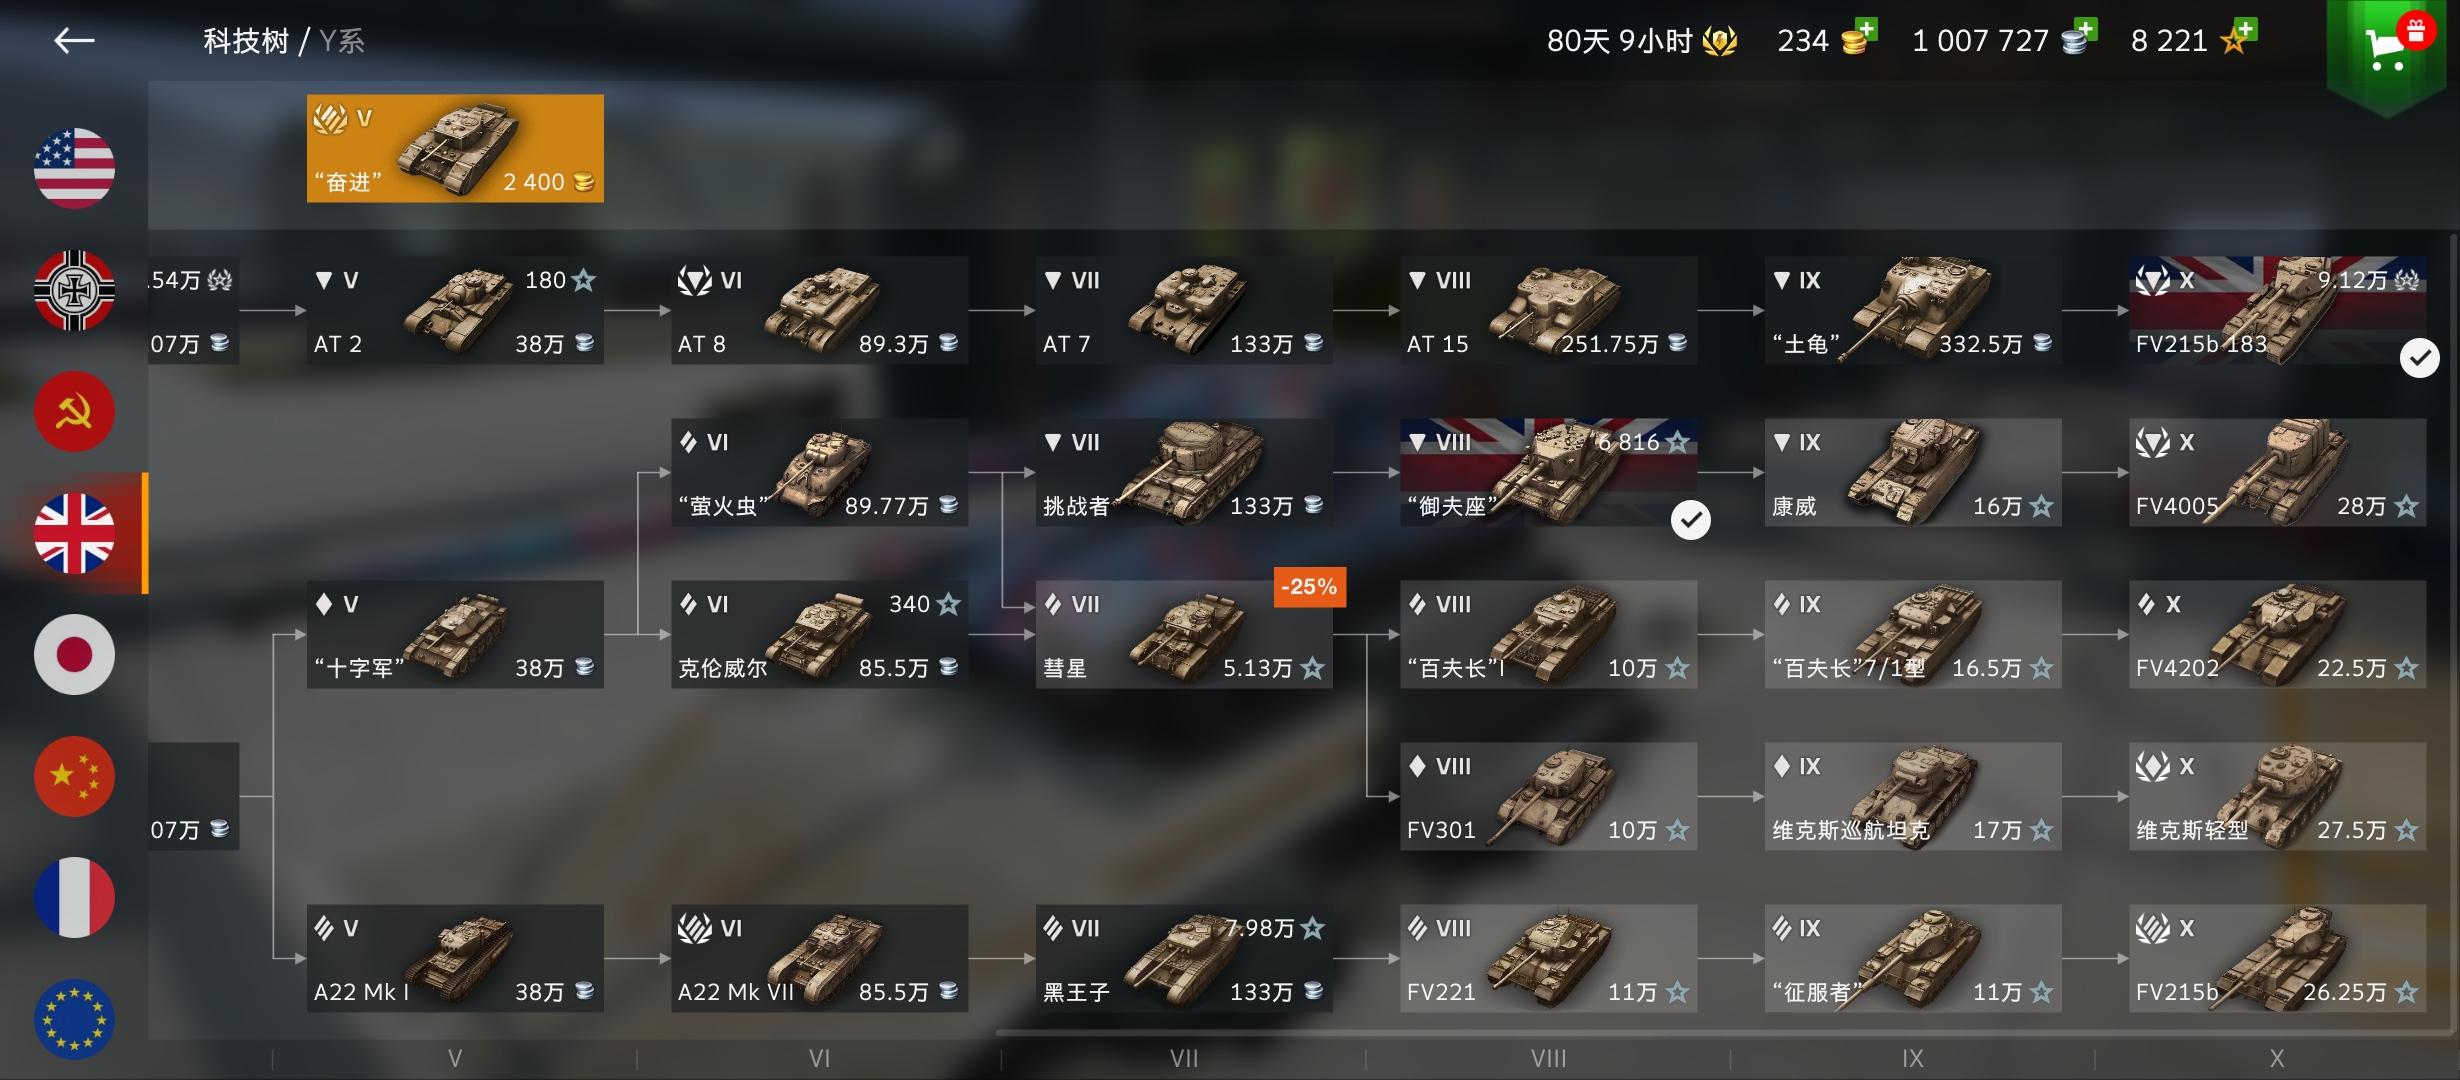Open premium tank "奋进" for 2 400 gold
This screenshot has height=1080, width=2460.
[x=455, y=148]
